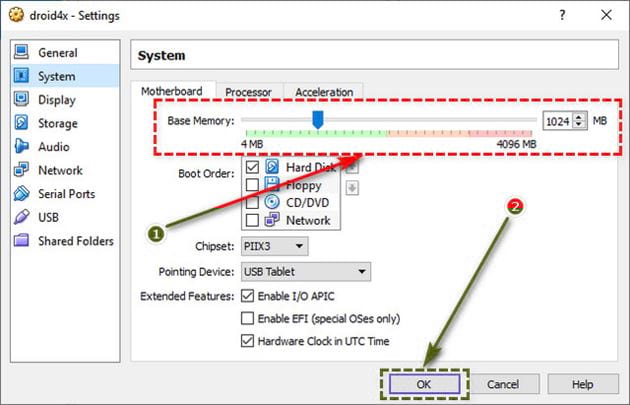Select the Floppy boot device icon

tap(272, 184)
